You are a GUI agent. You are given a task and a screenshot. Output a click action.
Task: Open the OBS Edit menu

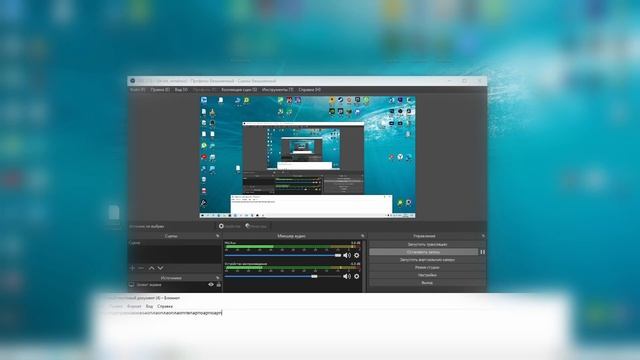pyautogui.click(x=160, y=89)
